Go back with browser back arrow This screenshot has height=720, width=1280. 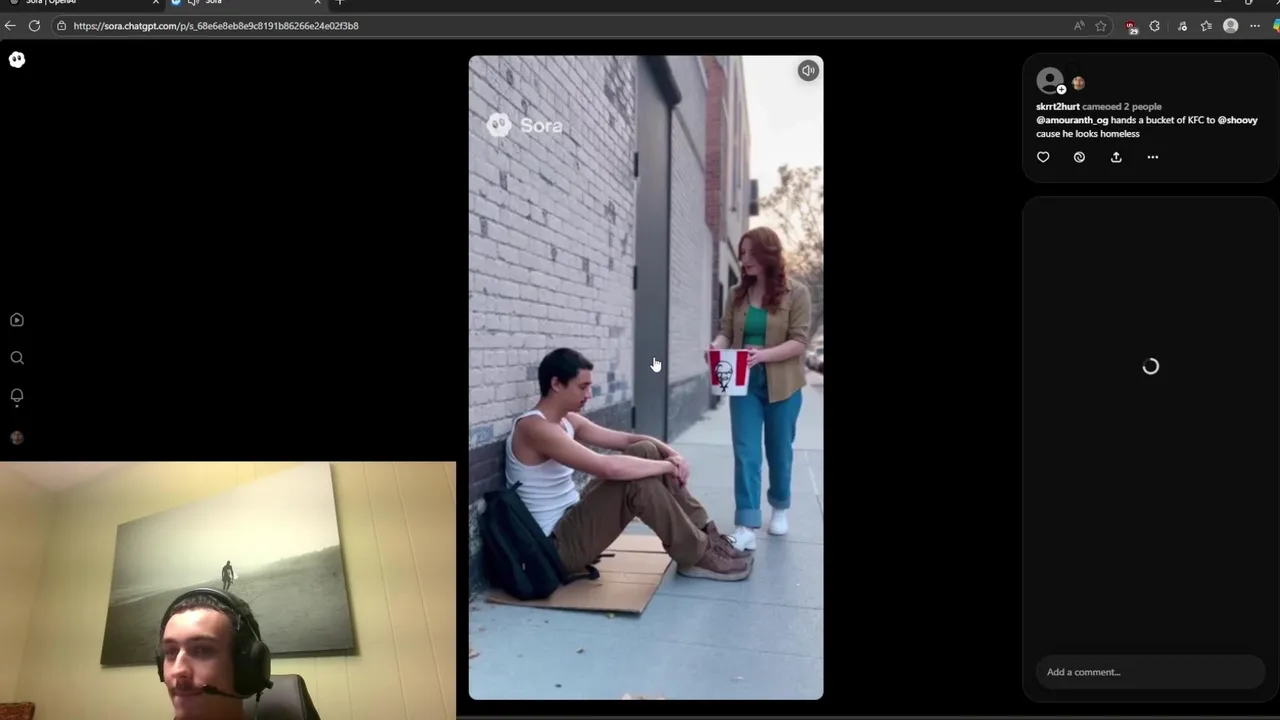click(10, 26)
